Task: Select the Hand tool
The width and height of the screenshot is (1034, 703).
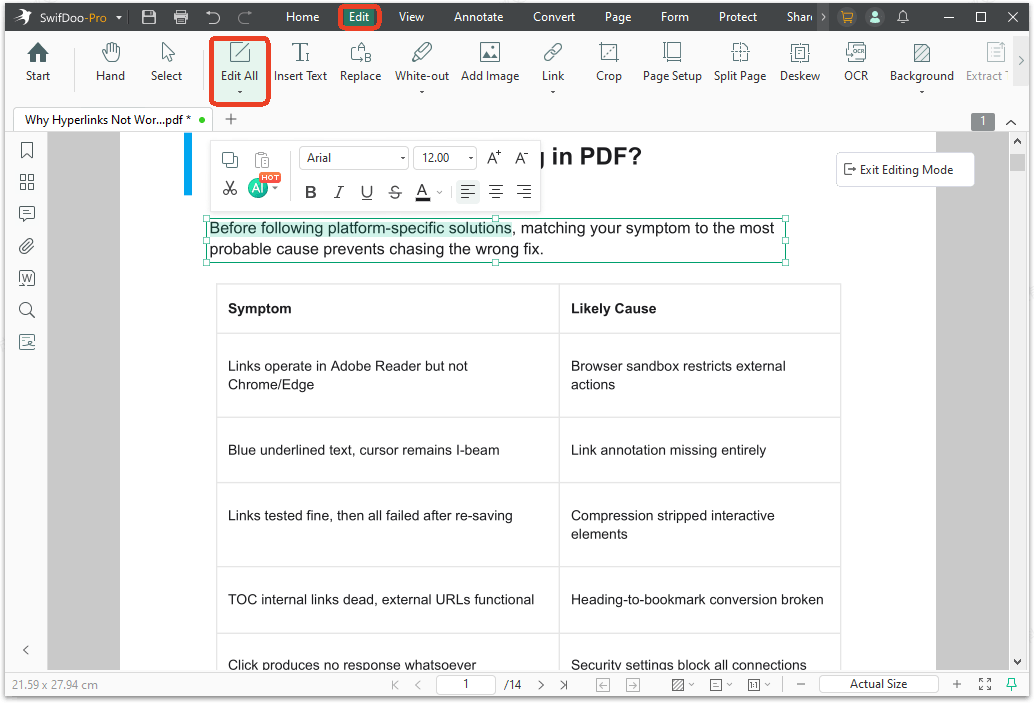Action: 110,62
